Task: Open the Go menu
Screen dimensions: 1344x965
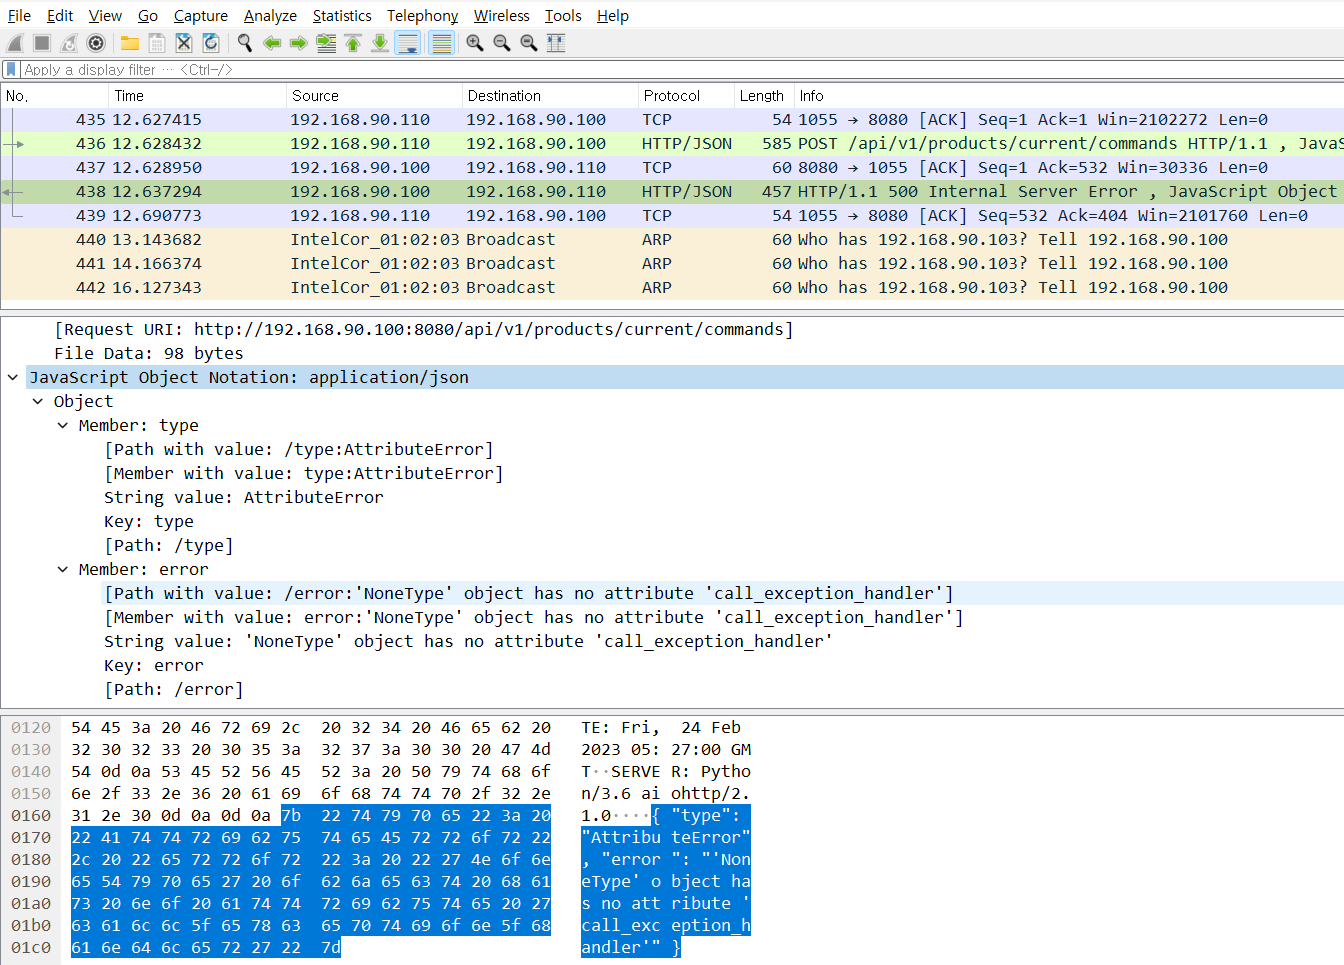Action: pyautogui.click(x=148, y=16)
